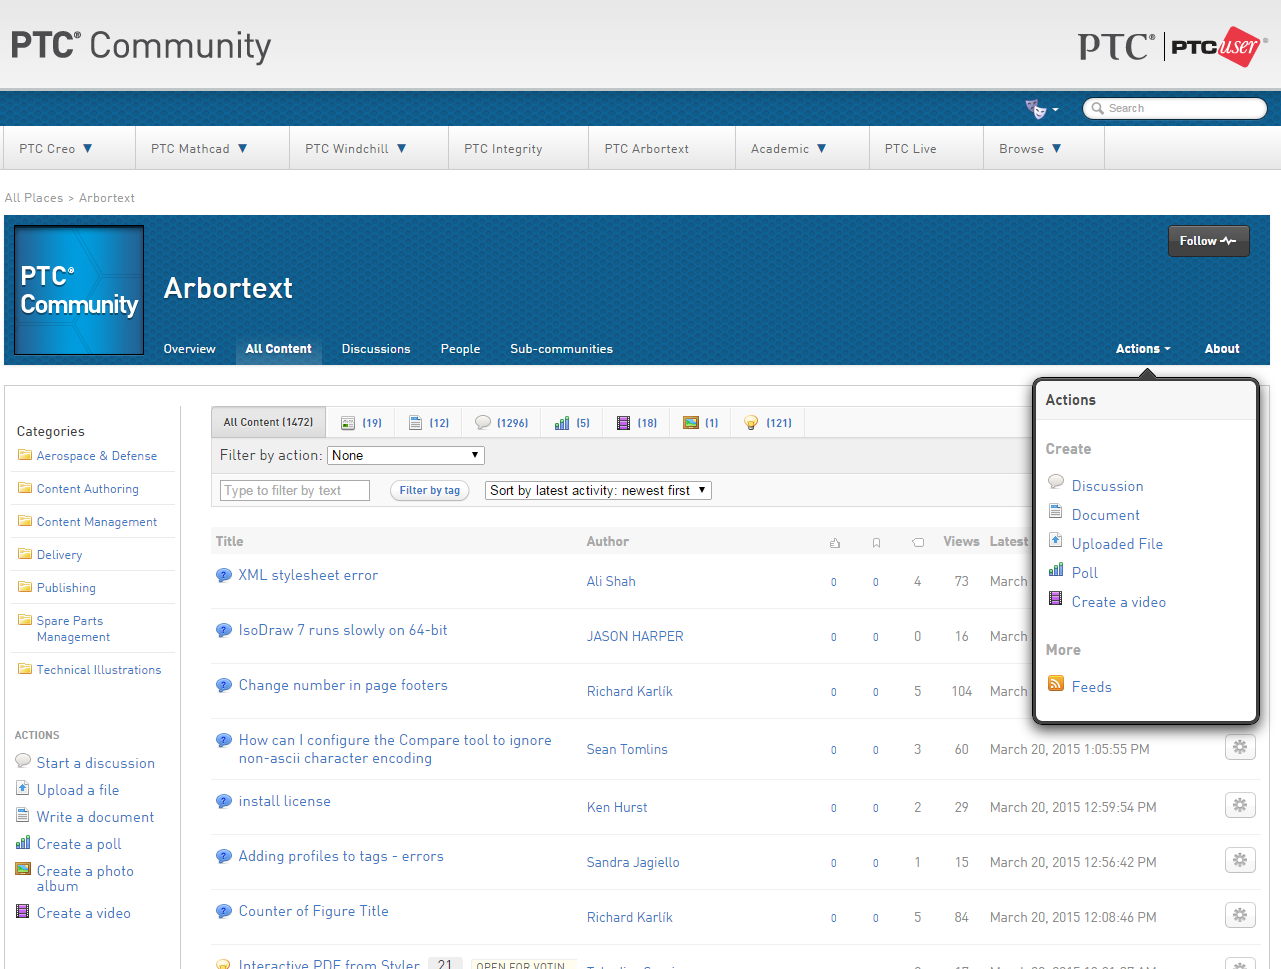The image size is (1281, 969).
Task: Click the All Places breadcrumb link
Action: pyautogui.click(x=34, y=198)
